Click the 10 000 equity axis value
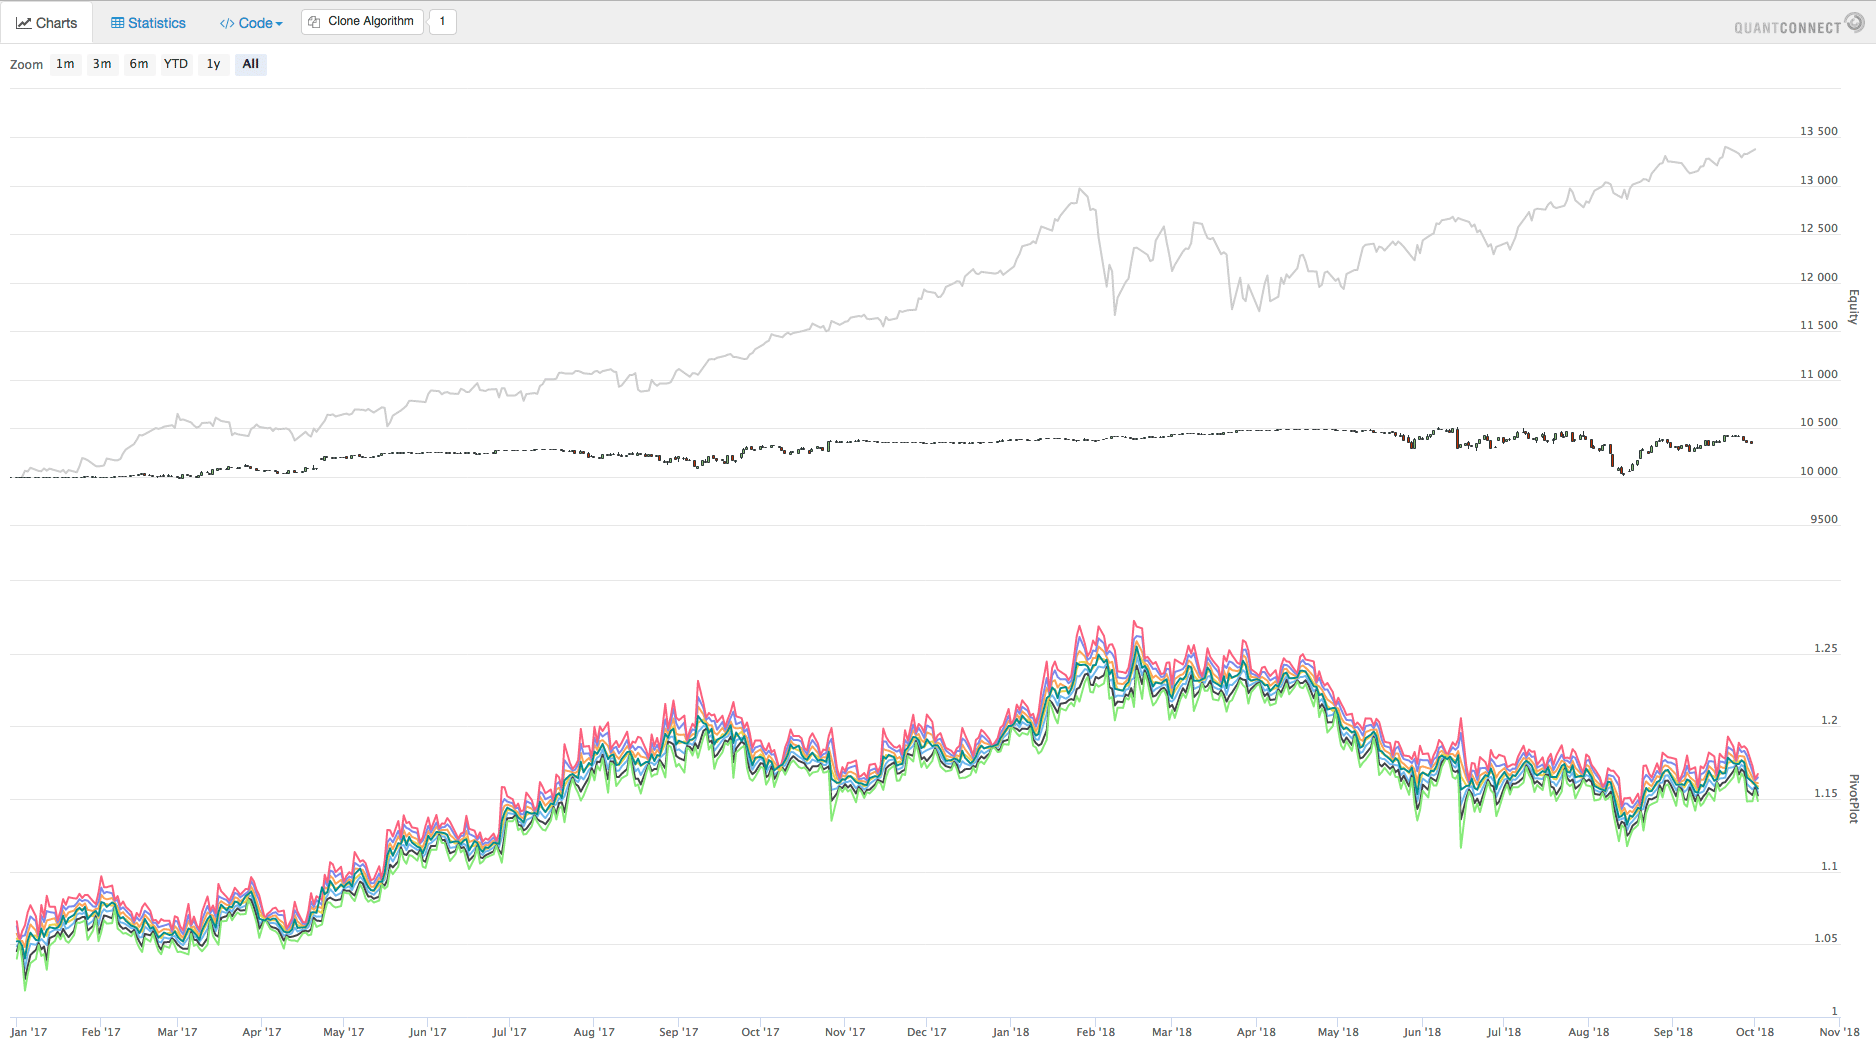Image resolution: width=1876 pixels, height=1053 pixels. click(x=1818, y=471)
